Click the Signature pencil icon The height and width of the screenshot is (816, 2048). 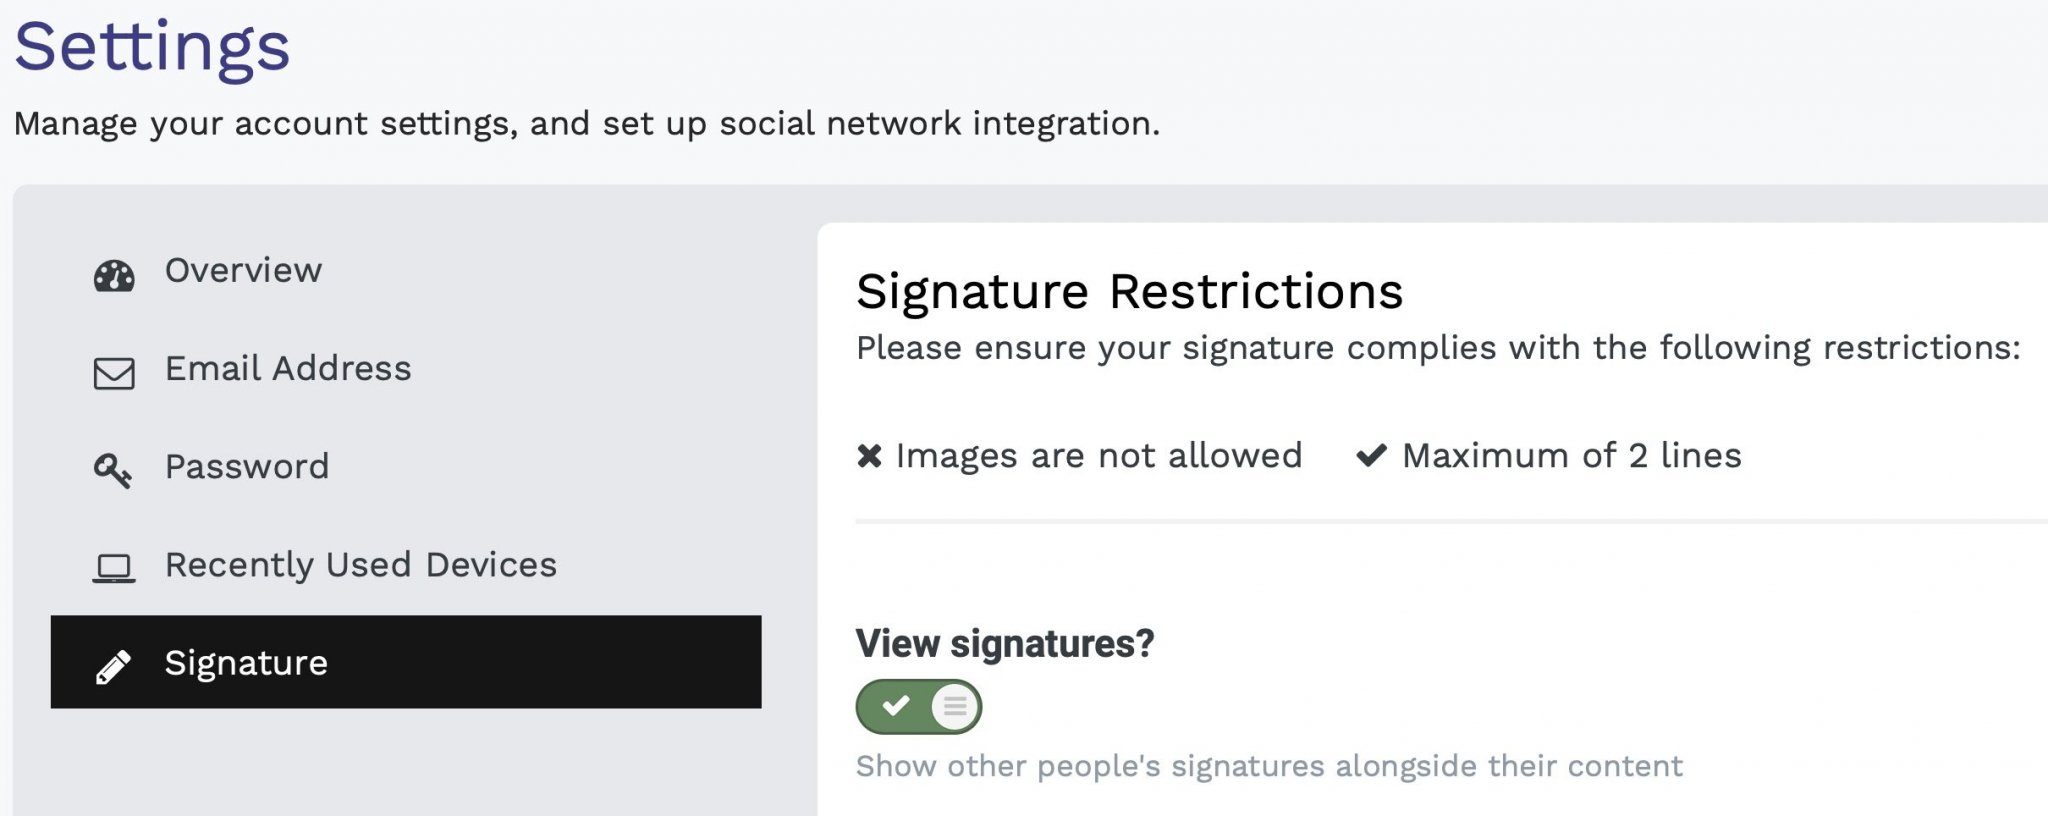click(113, 667)
